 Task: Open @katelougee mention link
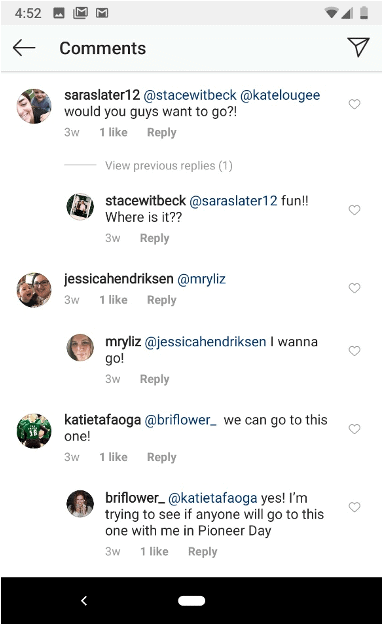click(280, 95)
